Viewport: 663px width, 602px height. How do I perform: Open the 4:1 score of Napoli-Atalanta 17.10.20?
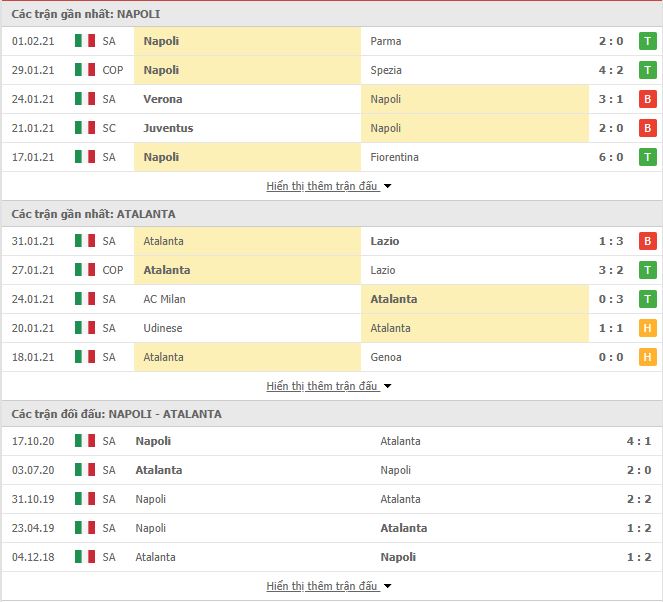point(638,441)
